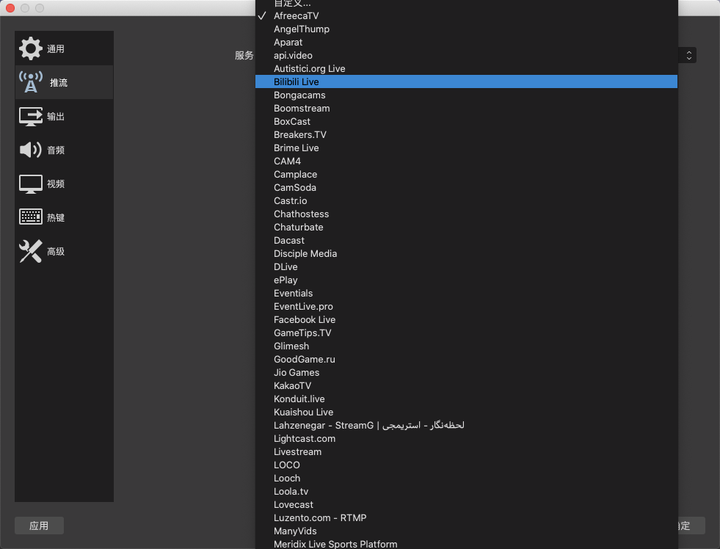This screenshot has width=720, height=549.
Task: Select BoxCast service
Action: pyautogui.click(x=466, y=122)
